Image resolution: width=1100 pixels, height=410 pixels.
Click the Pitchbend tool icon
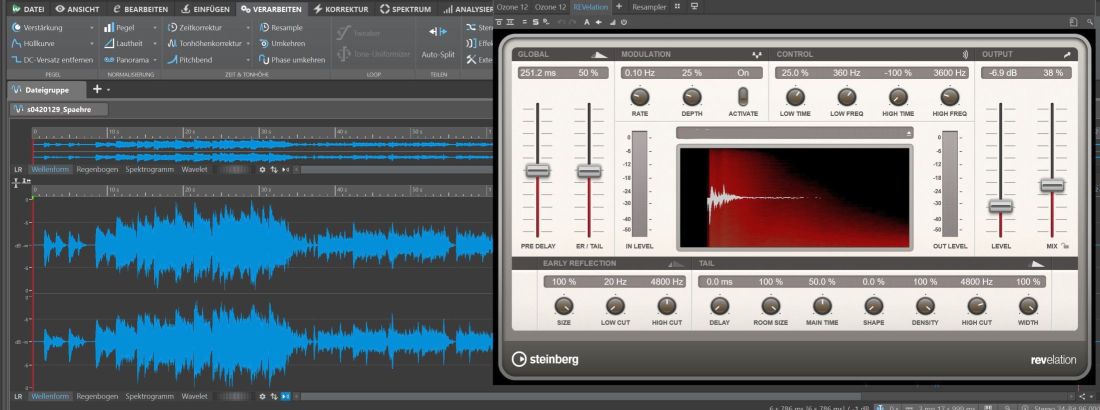click(x=172, y=60)
